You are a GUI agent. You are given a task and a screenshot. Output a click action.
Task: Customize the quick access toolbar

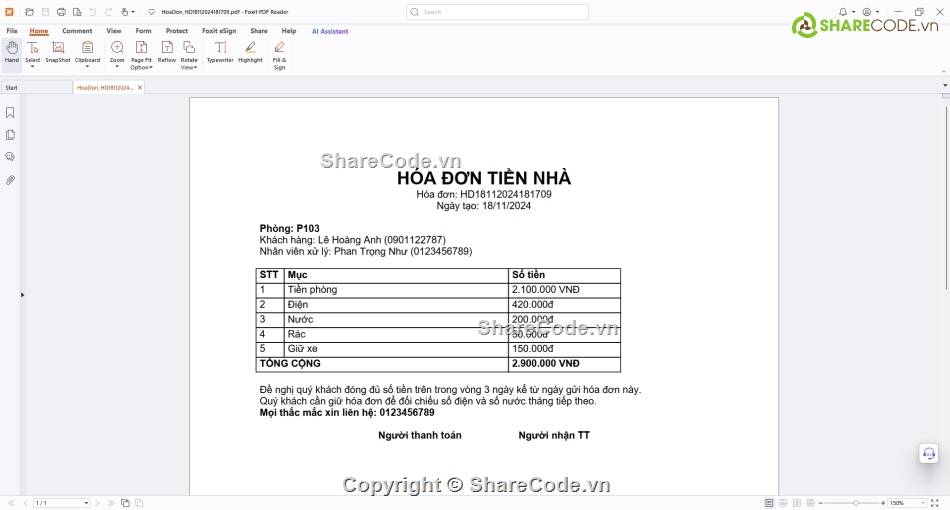(151, 12)
